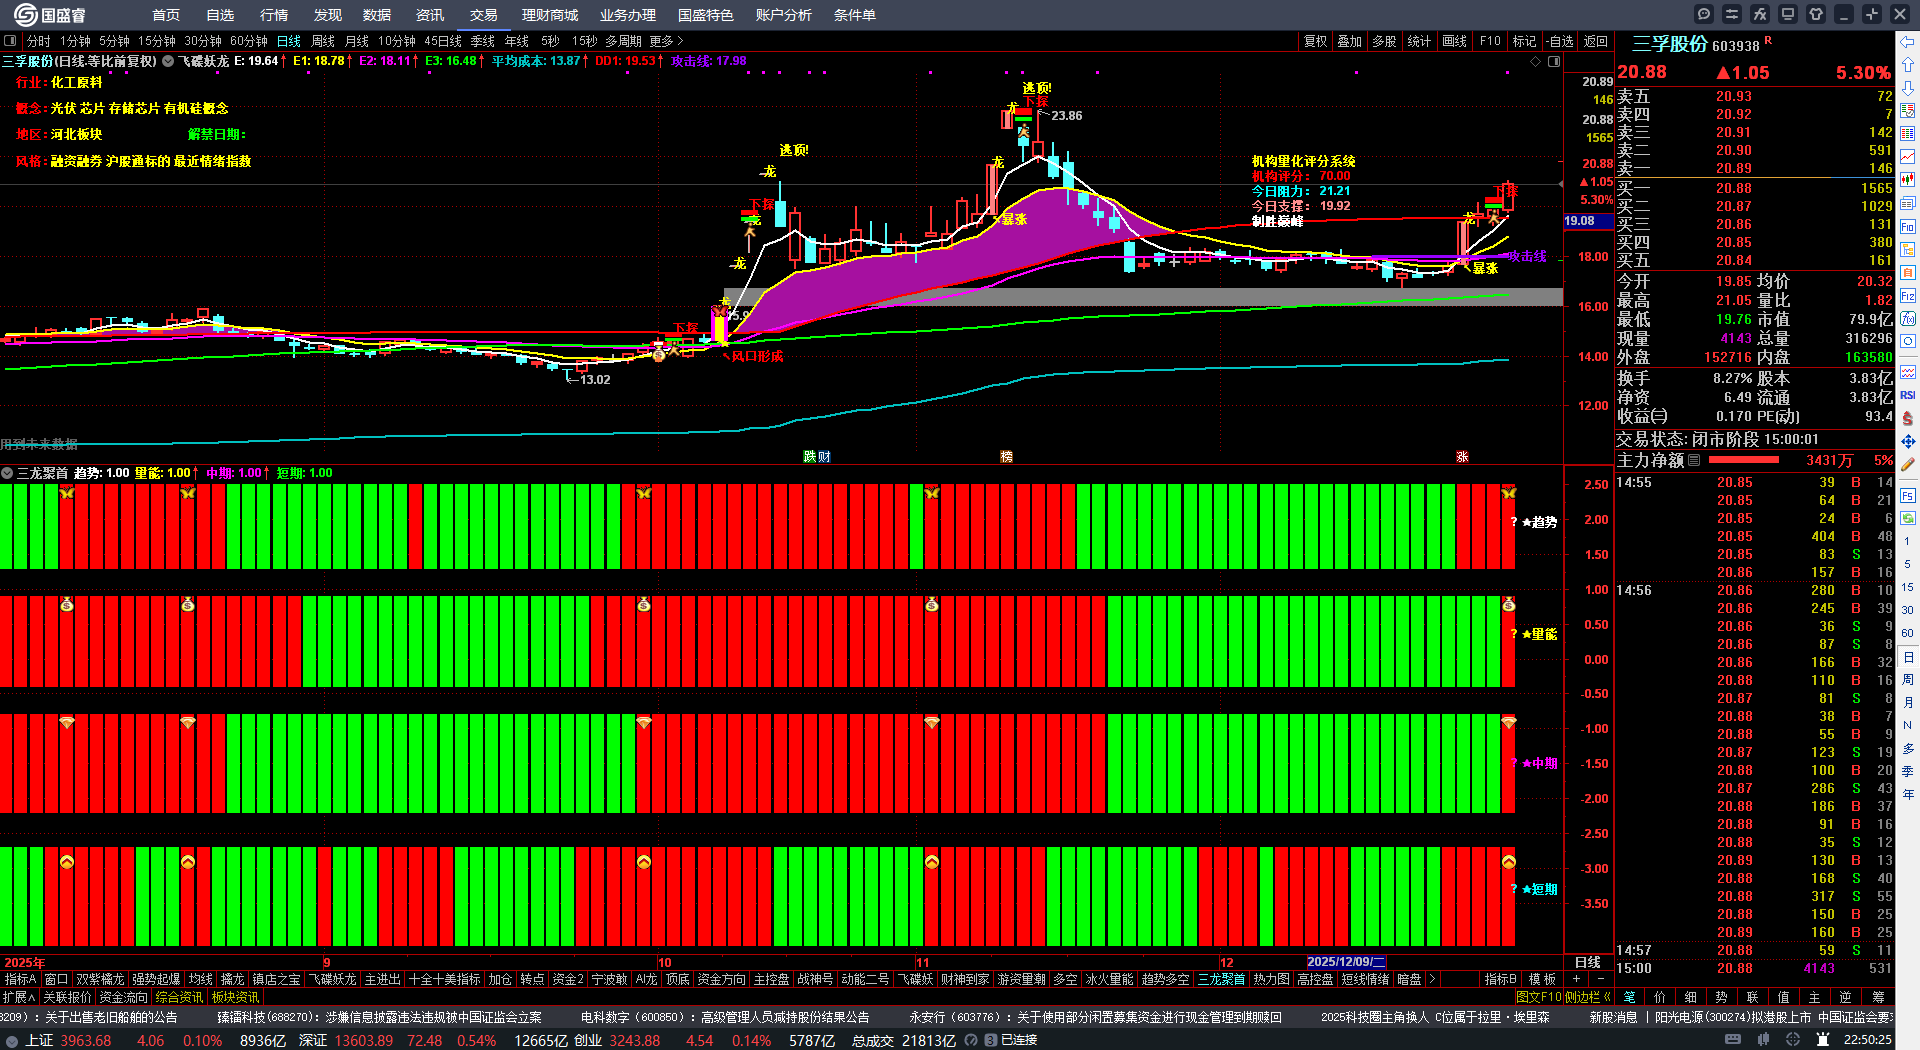
Task: Open the 指标B indicator selector
Action: (x=1500, y=979)
